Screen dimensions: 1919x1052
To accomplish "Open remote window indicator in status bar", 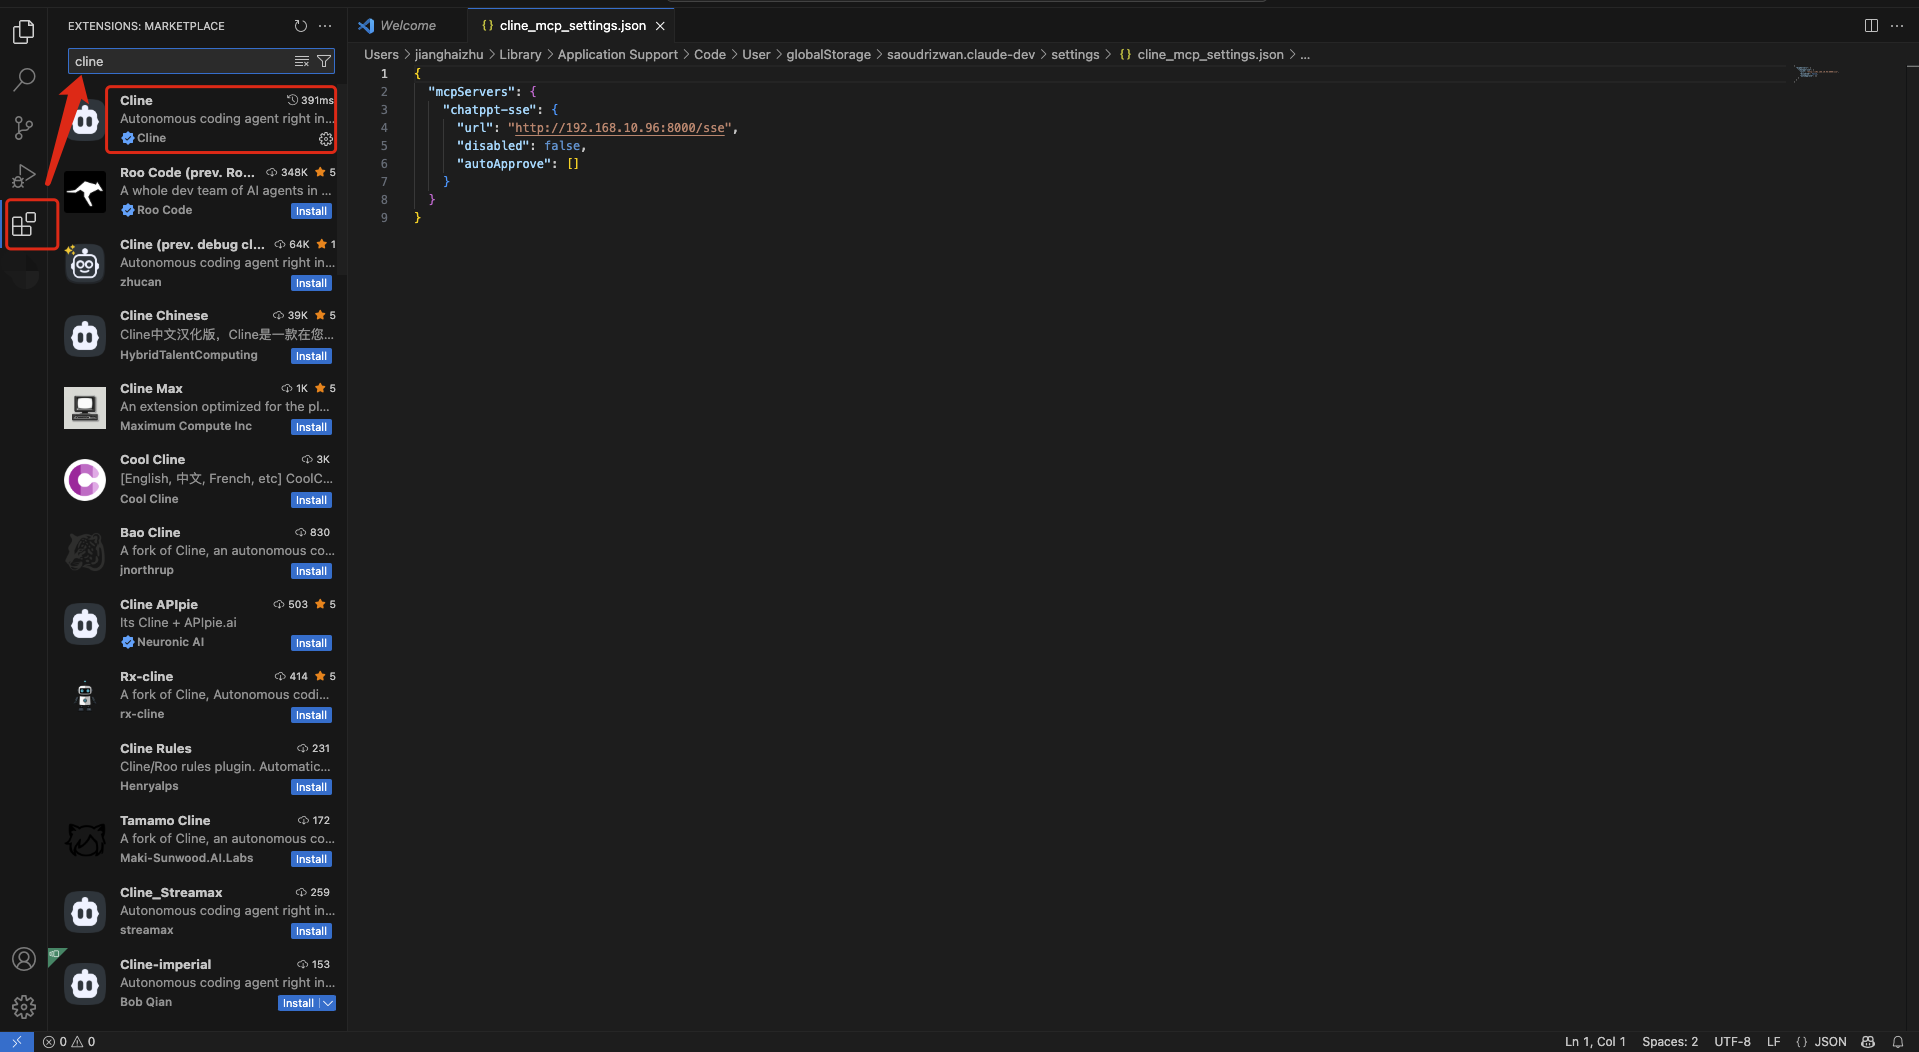I will 17,1041.
